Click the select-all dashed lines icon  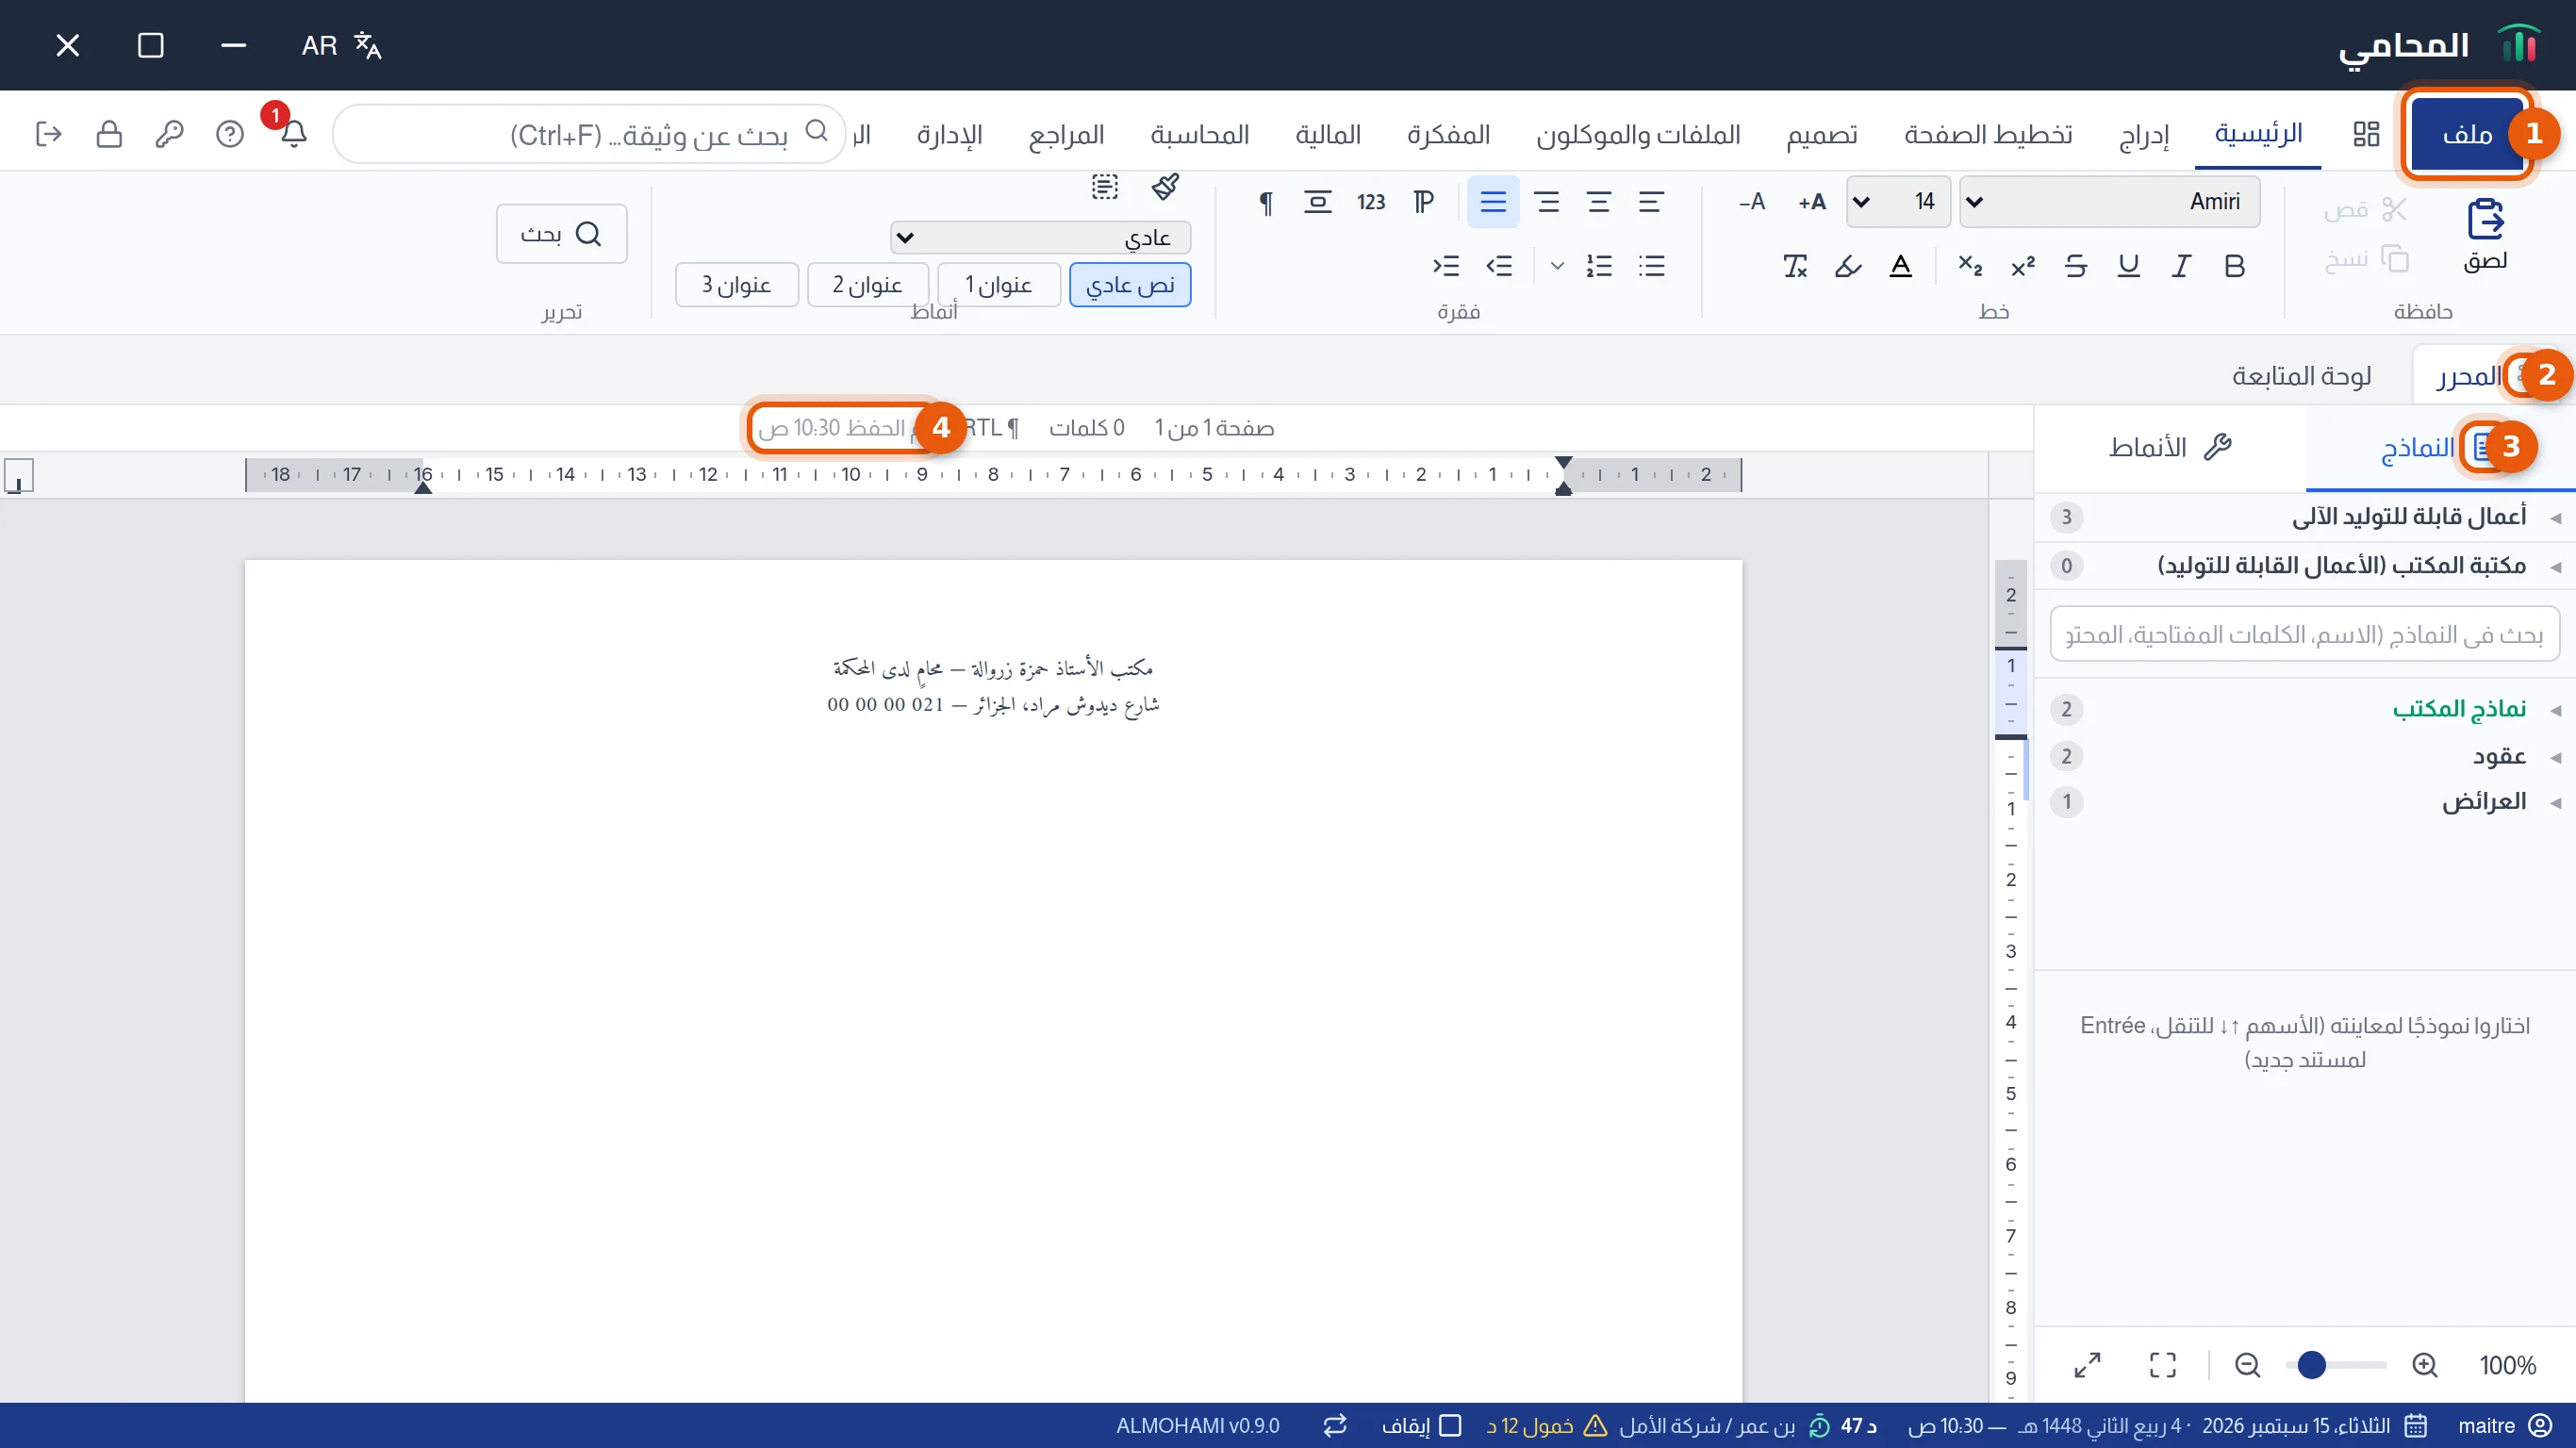[1104, 186]
